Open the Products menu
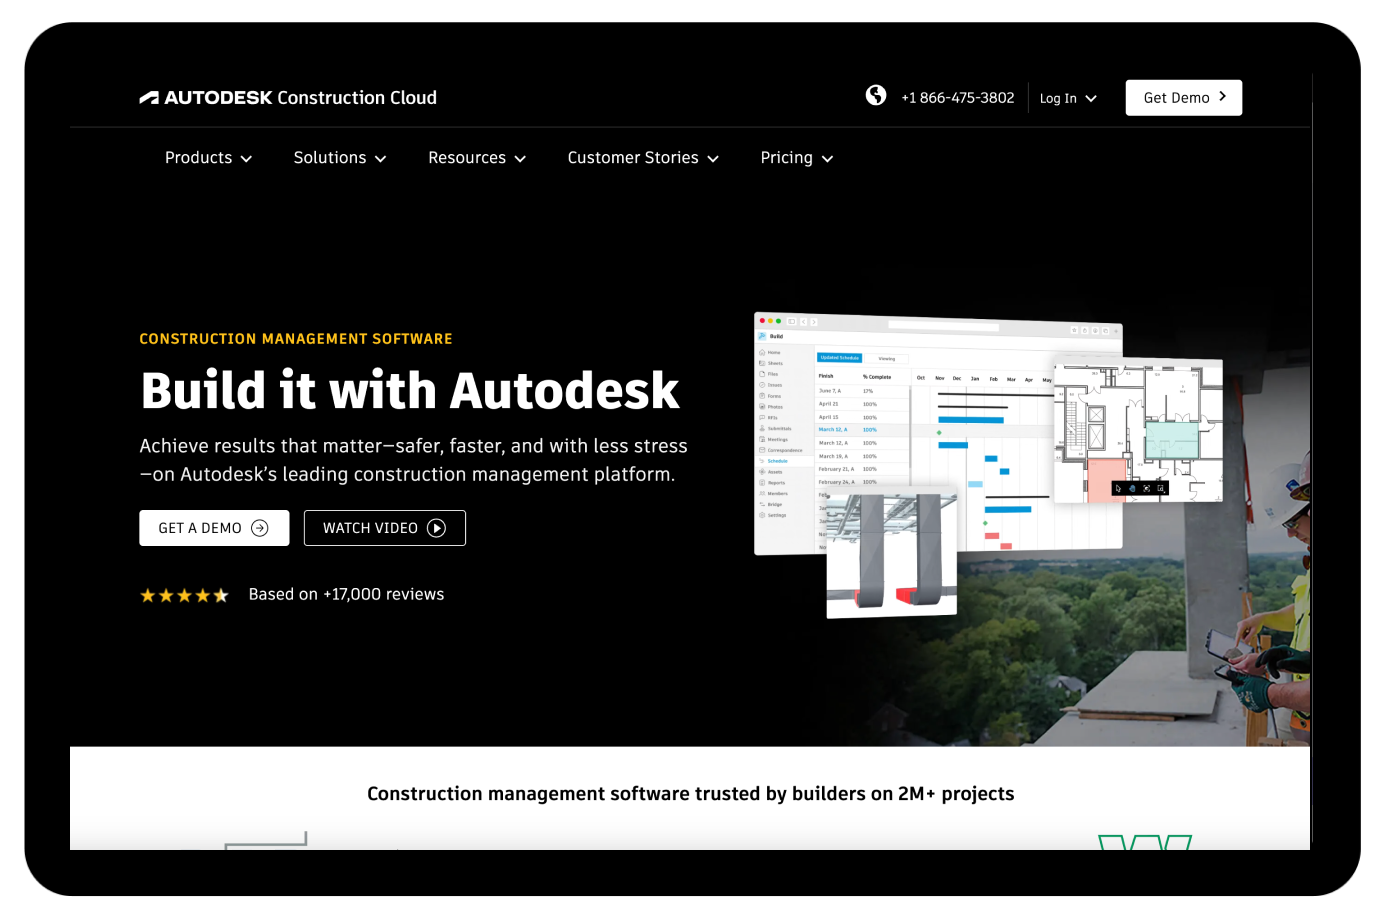Image resolution: width=1380 pixels, height=920 pixels. (x=208, y=158)
